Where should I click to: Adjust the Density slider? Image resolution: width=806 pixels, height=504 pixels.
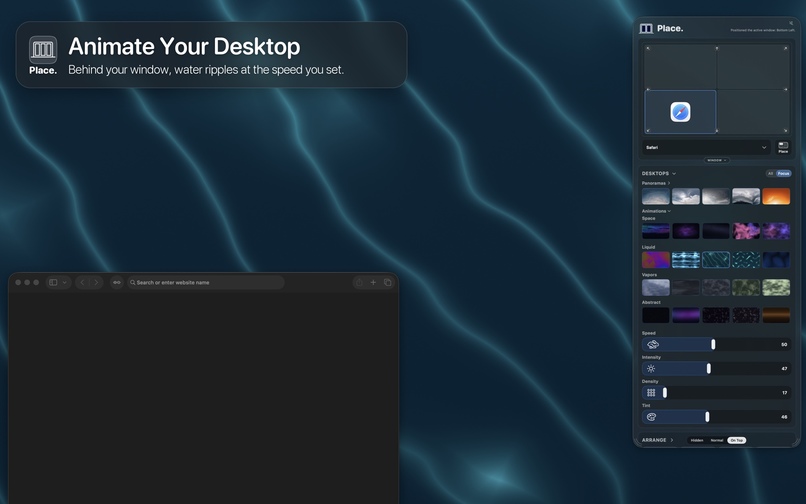coord(716,393)
